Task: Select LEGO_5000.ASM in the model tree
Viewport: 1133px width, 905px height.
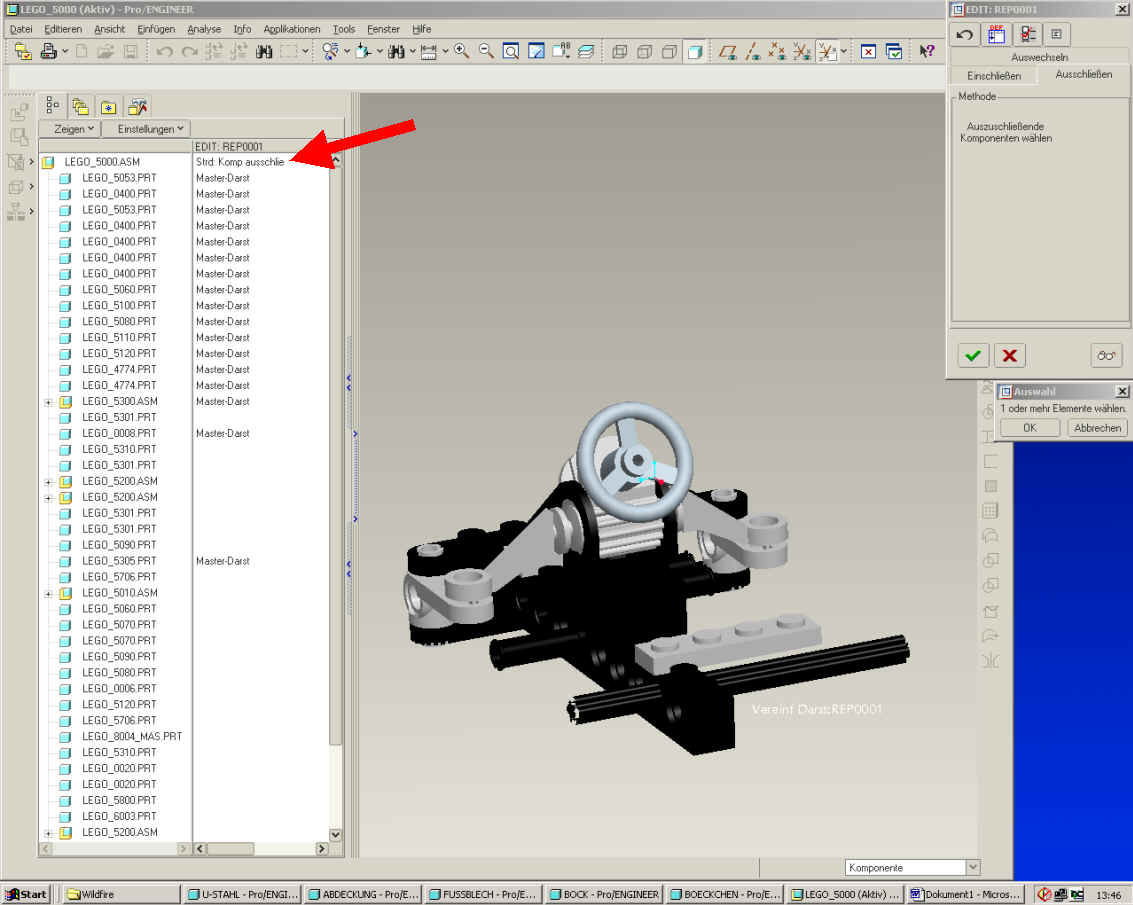Action: [102, 162]
